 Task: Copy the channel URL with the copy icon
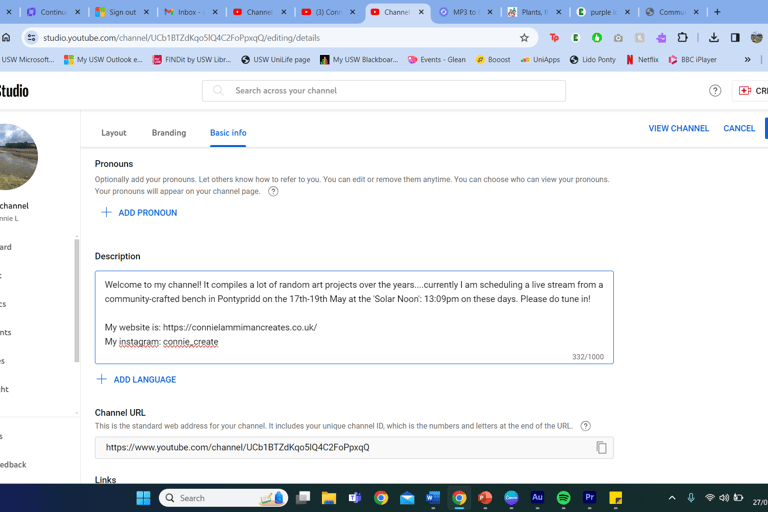point(601,447)
